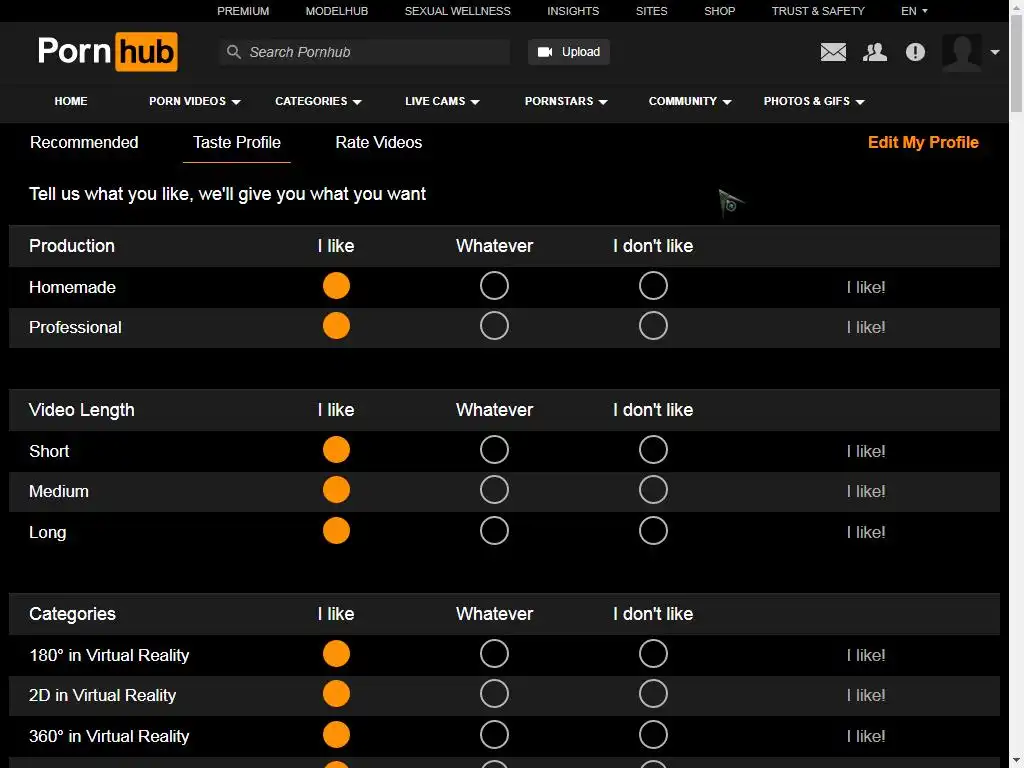This screenshot has height=768, width=1024.
Task: Select the Taste Profile tab
Action: pyautogui.click(x=236, y=142)
